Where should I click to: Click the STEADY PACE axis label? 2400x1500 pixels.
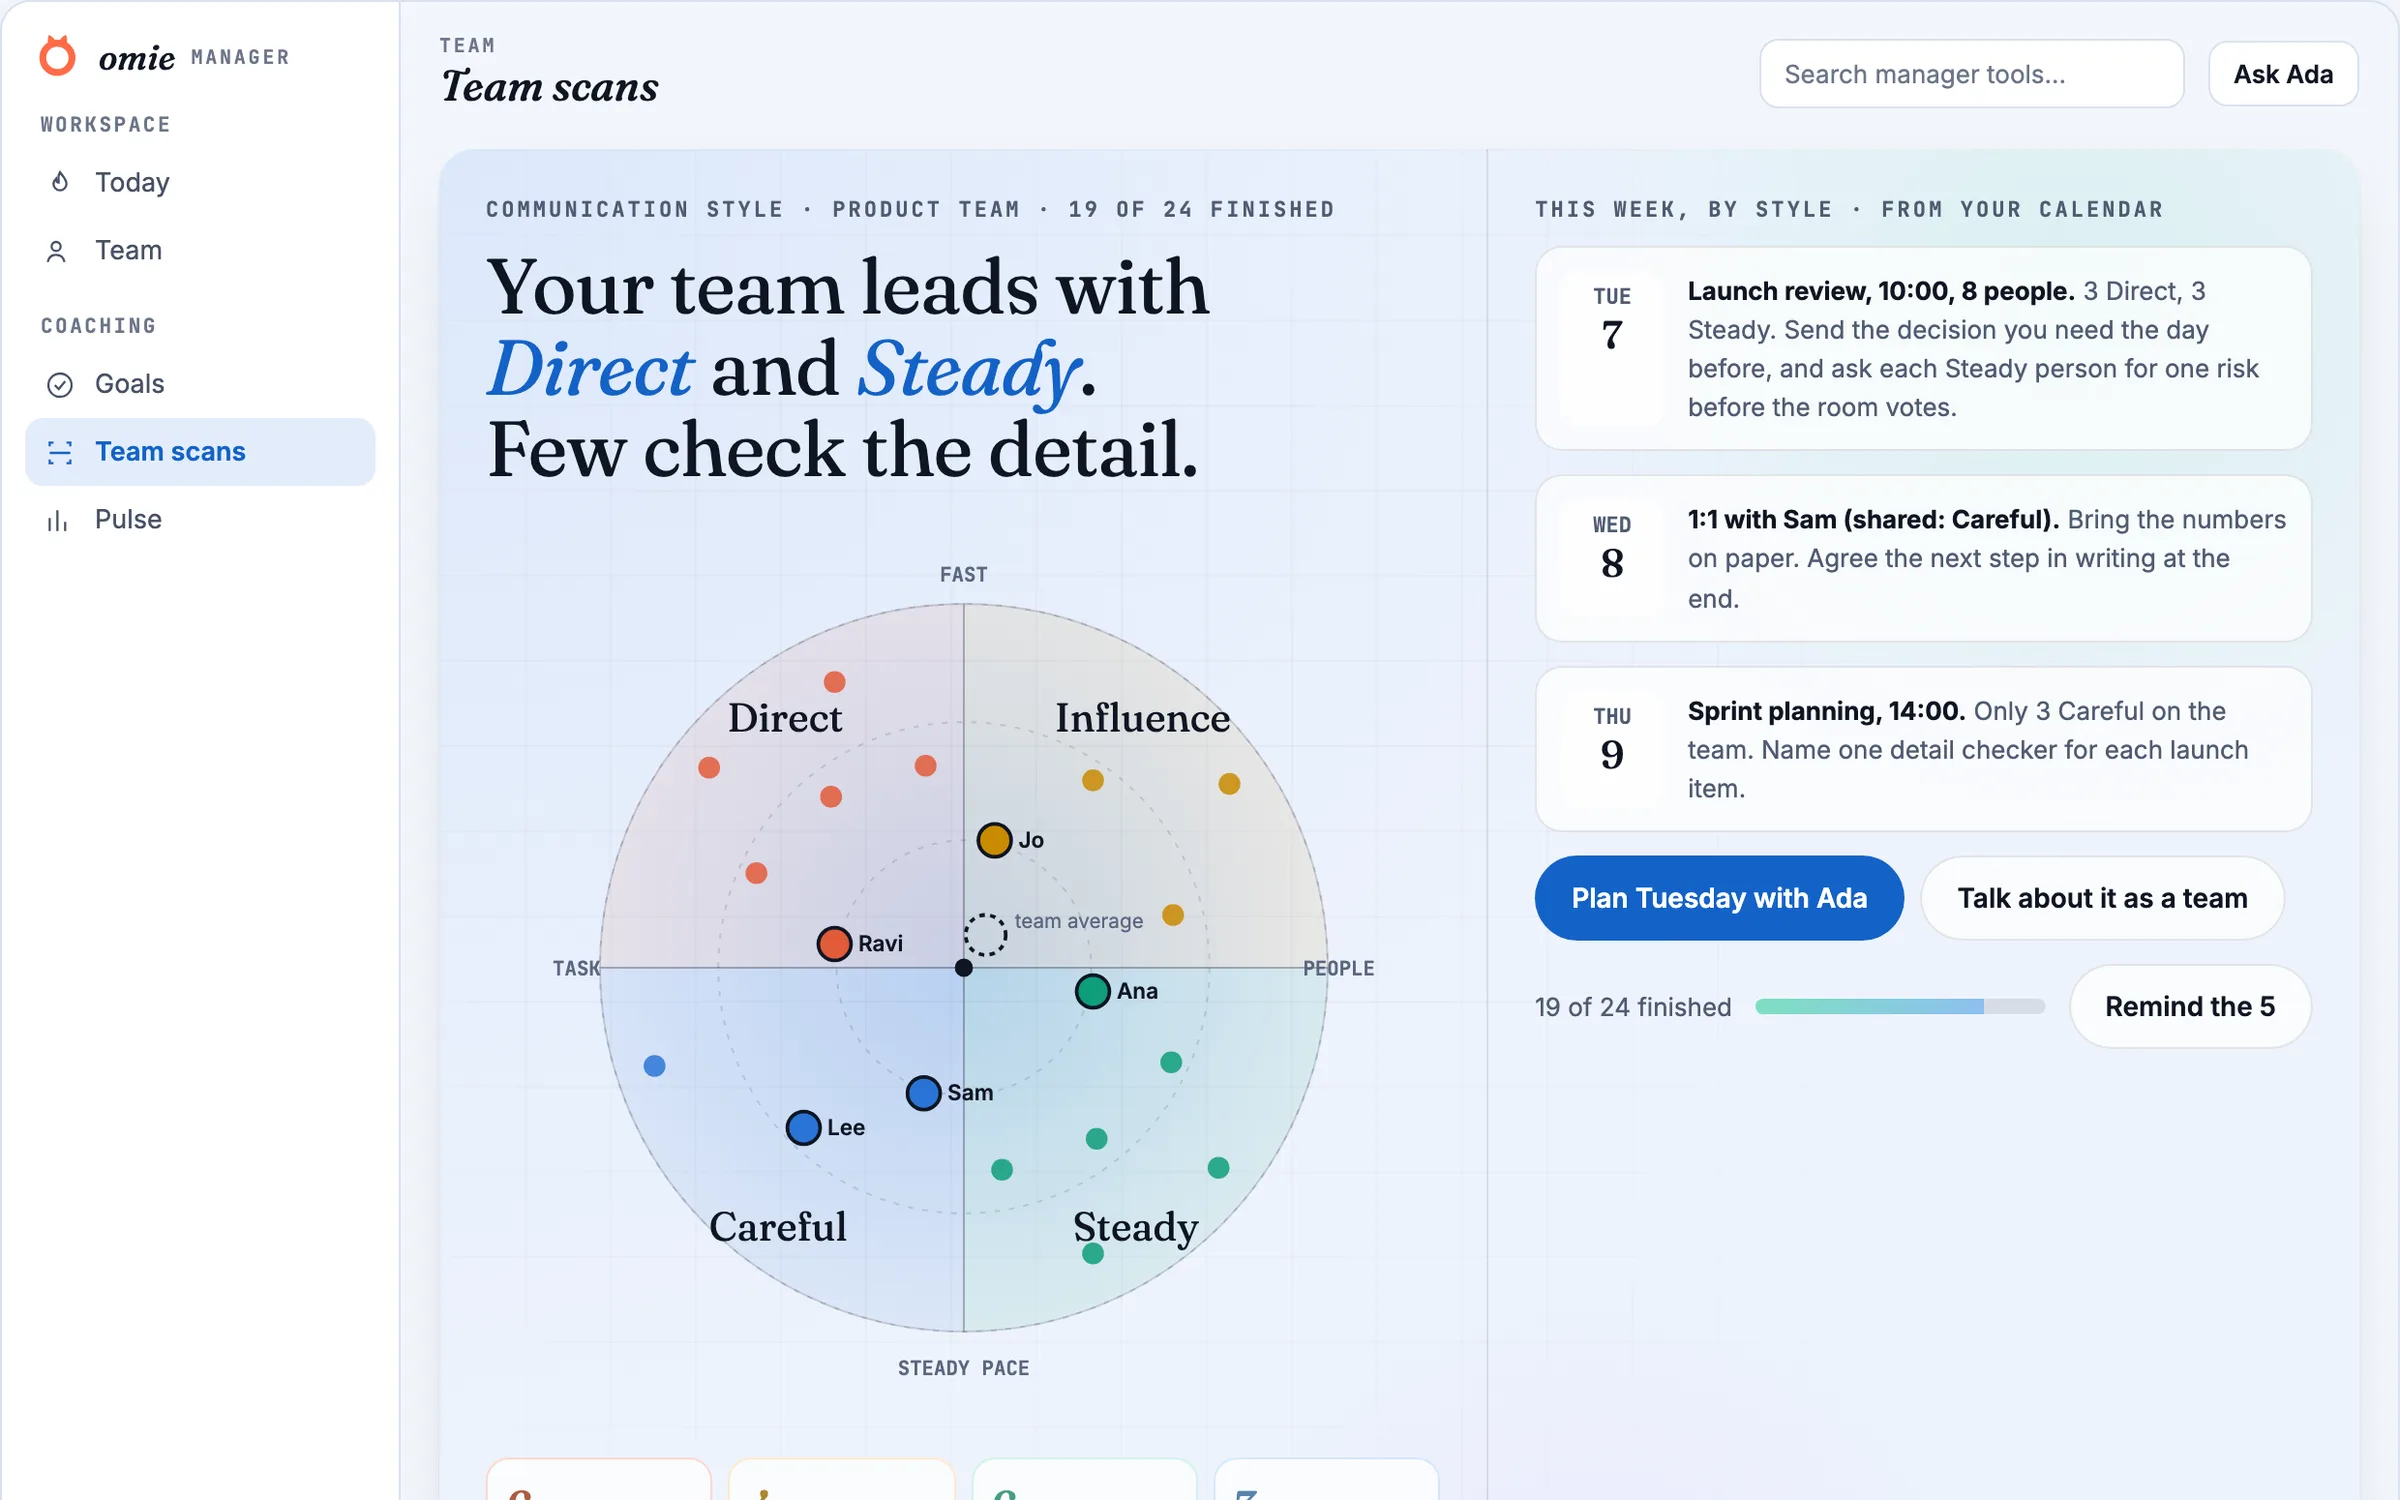click(x=964, y=1368)
